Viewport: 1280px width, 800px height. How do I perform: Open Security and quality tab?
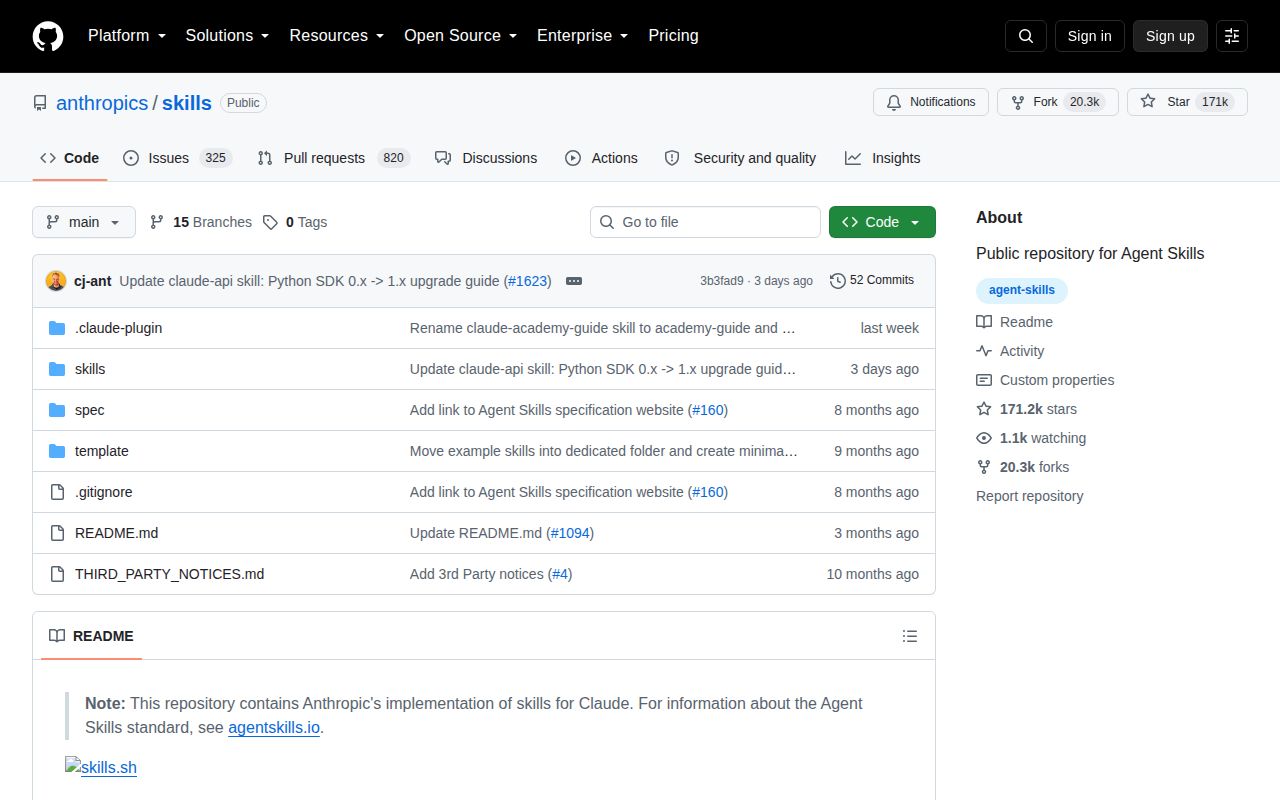coord(740,158)
